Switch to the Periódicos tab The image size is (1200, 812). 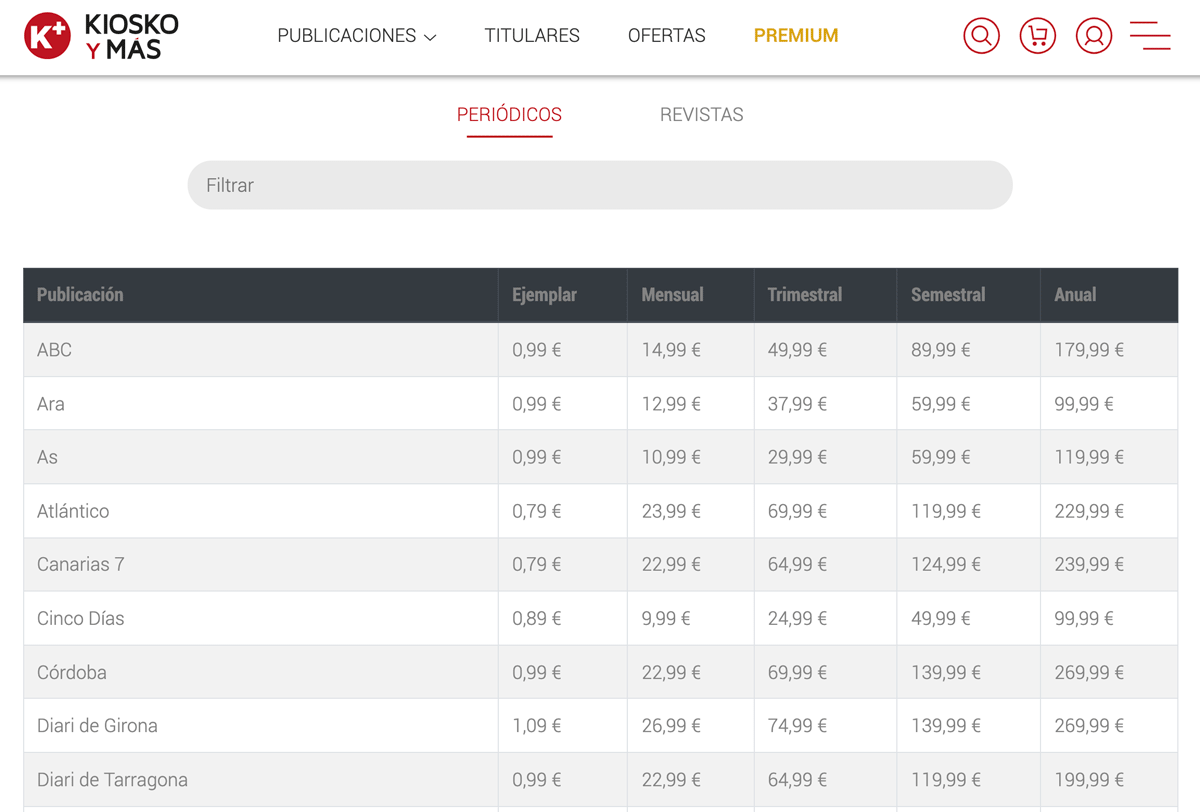click(x=509, y=115)
